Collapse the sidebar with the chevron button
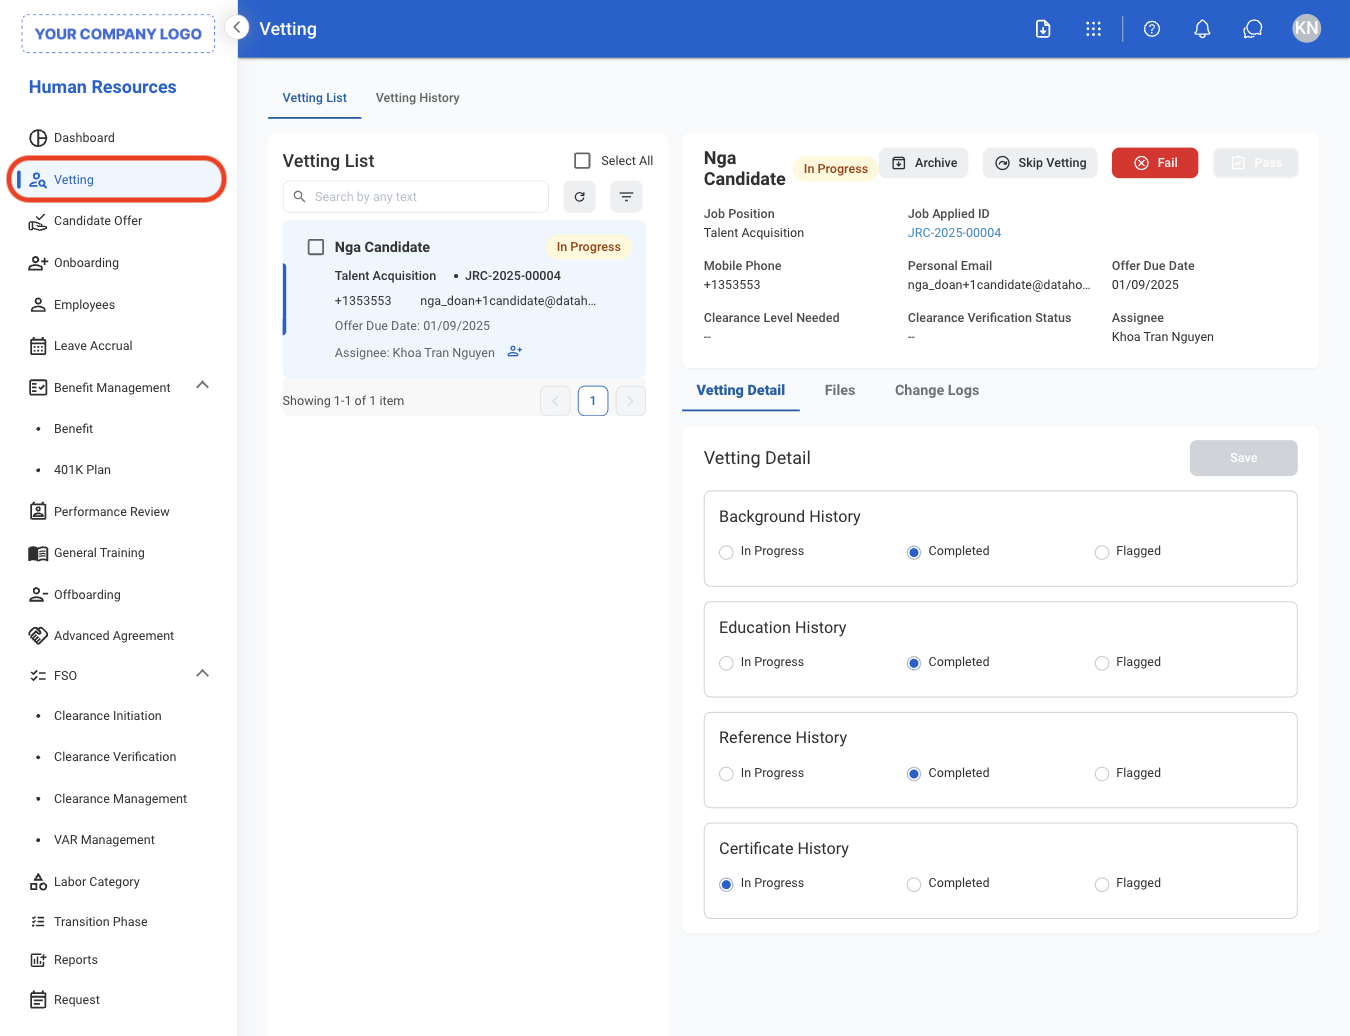The height and width of the screenshot is (1036, 1350). click(x=237, y=28)
